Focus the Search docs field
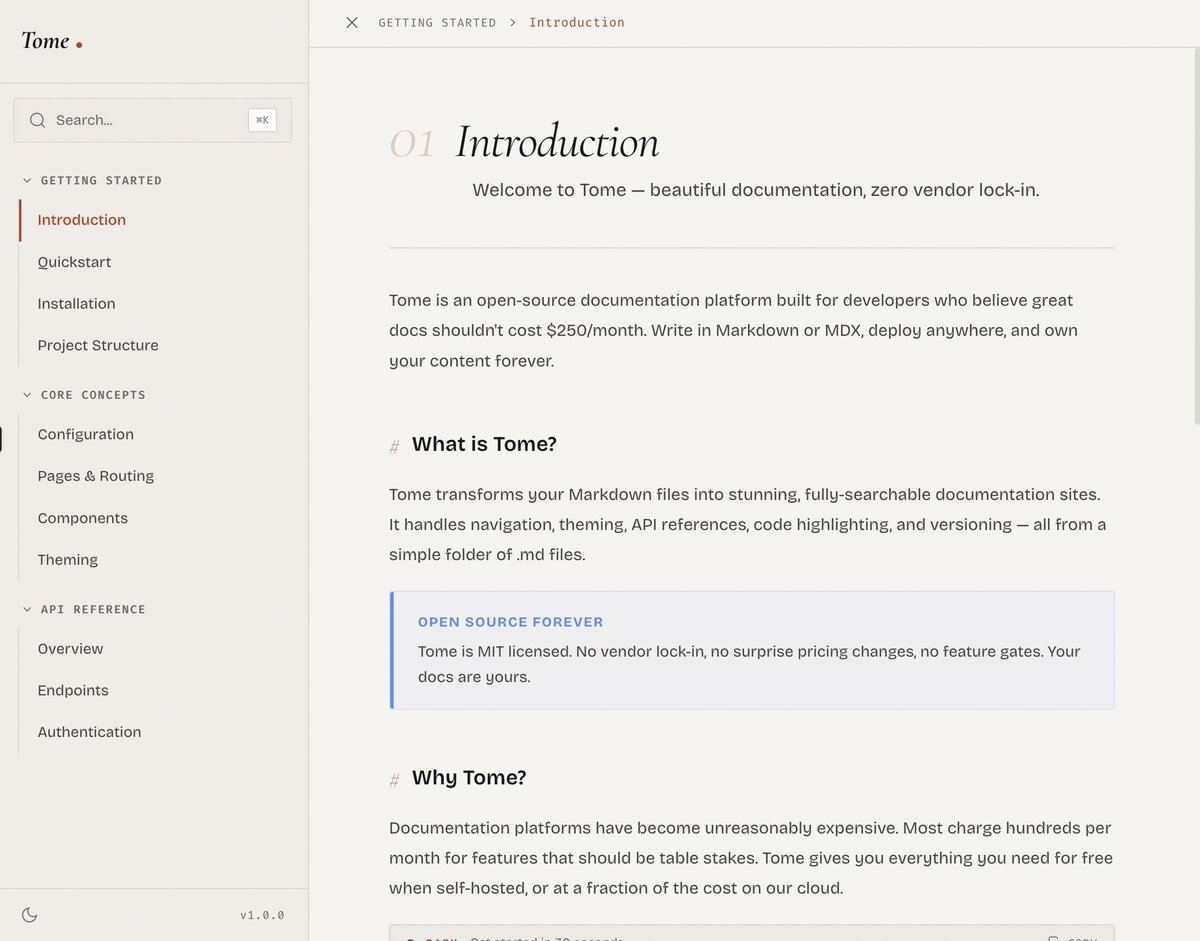The image size is (1200, 941). click(152, 120)
